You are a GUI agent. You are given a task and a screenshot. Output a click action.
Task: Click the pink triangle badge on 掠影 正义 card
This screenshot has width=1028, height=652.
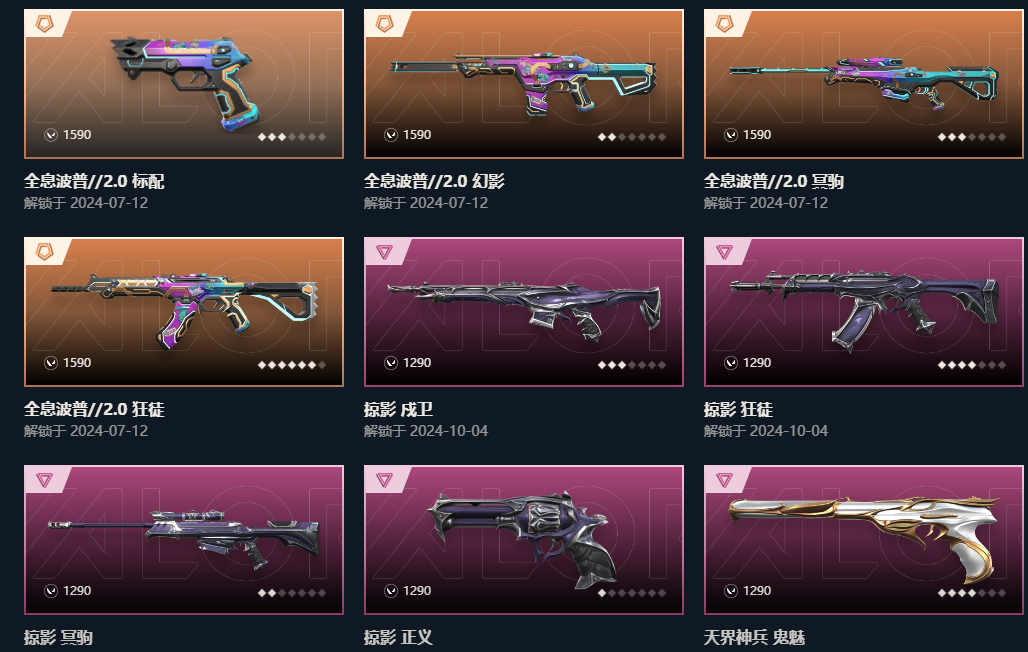coord(384,480)
